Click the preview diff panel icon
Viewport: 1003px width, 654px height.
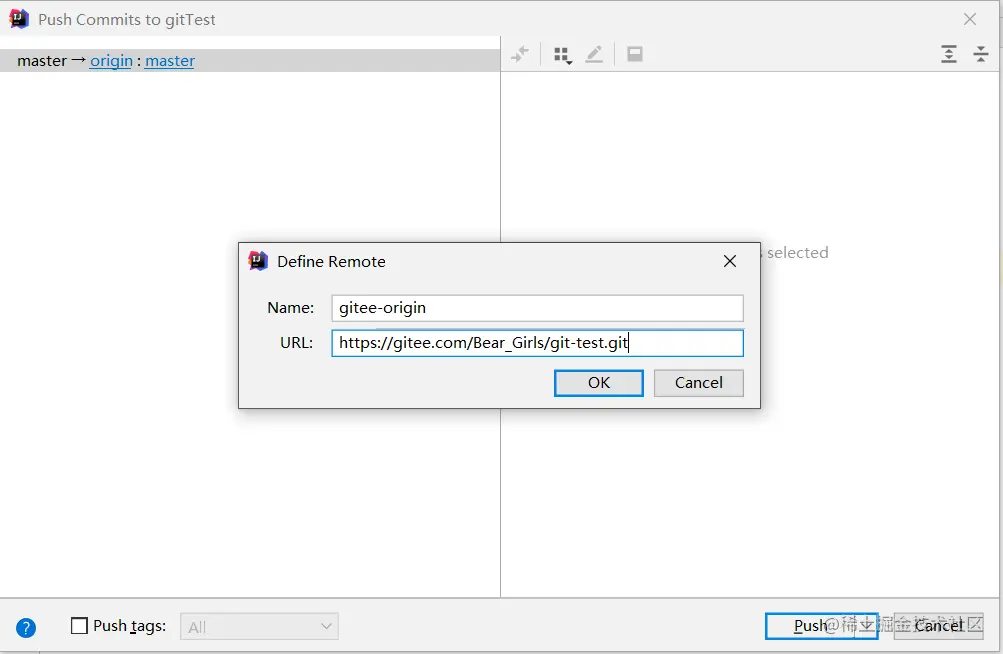click(x=635, y=54)
